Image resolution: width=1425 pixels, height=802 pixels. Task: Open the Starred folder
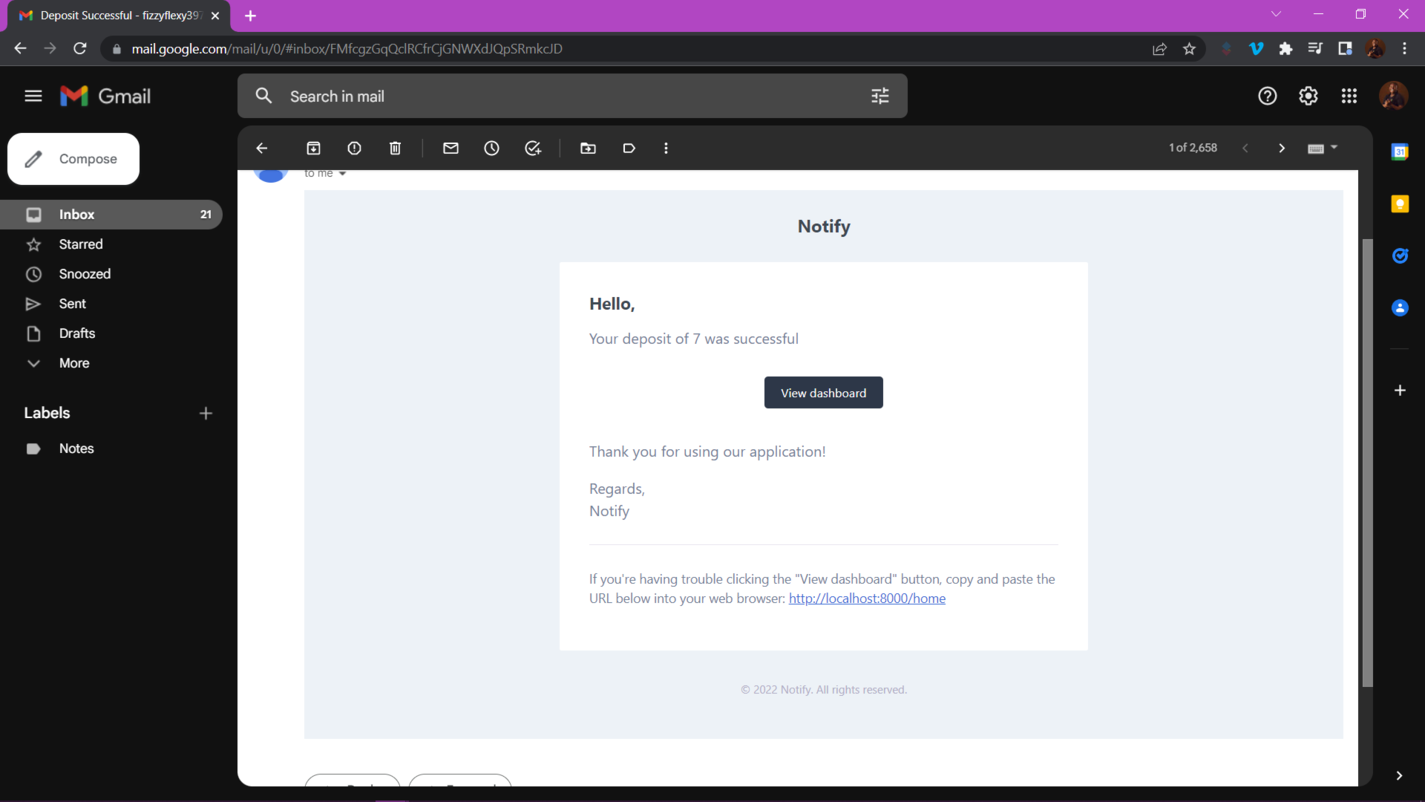pos(80,244)
